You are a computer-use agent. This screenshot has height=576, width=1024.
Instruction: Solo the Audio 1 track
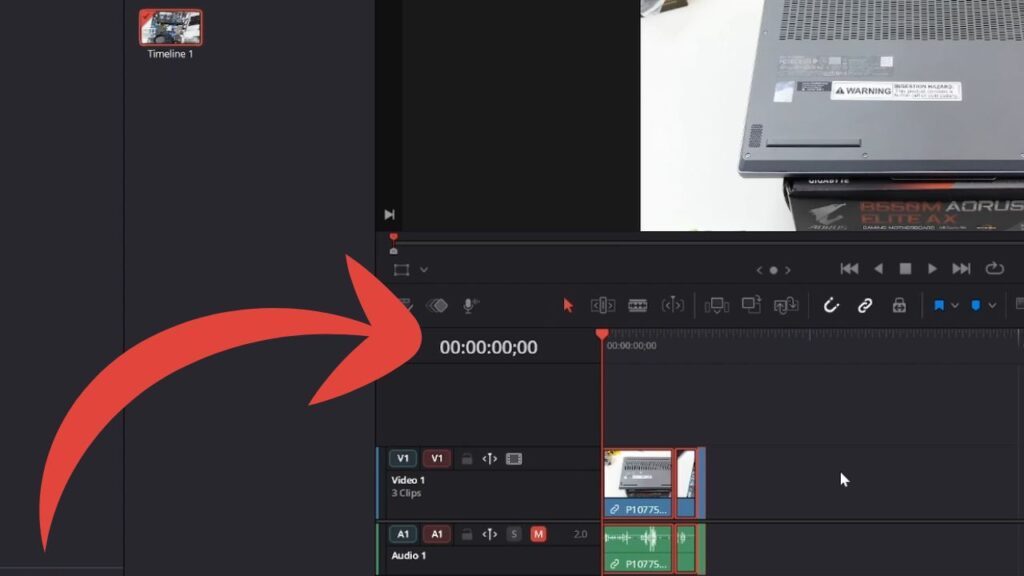[x=514, y=534]
